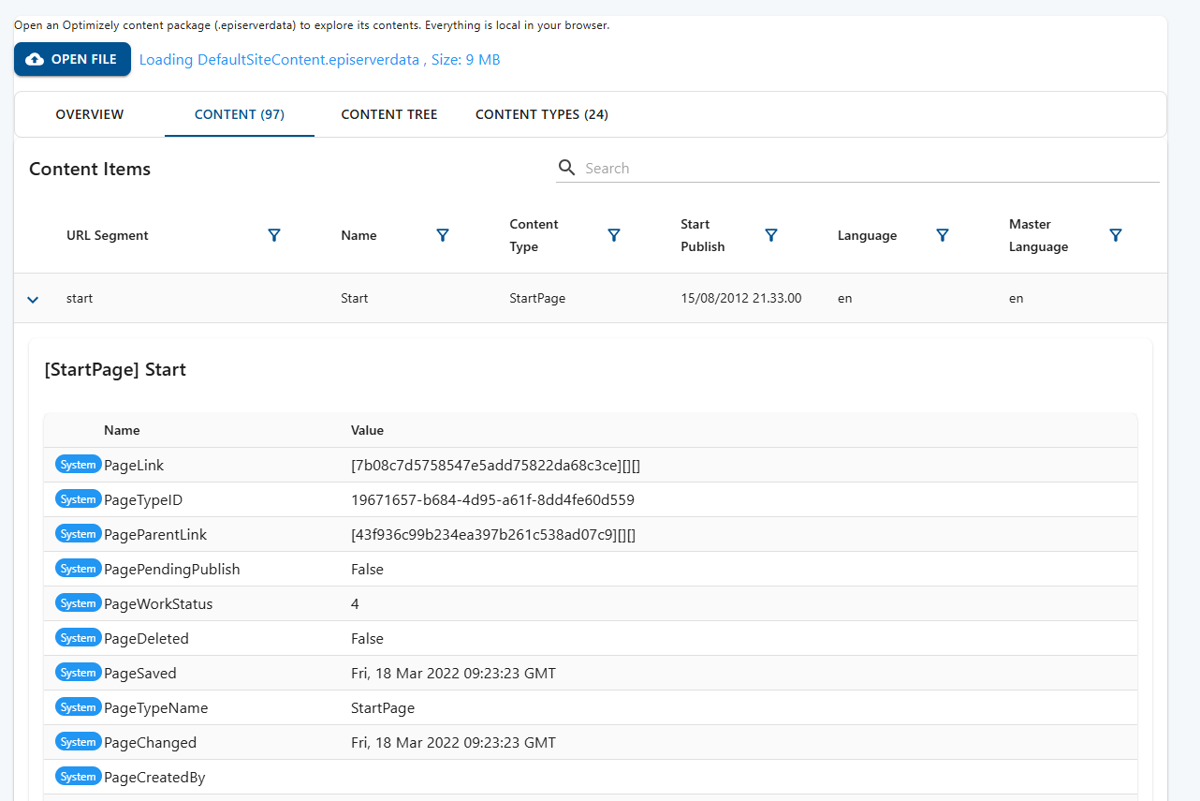Collapse the expanded start row chevron
Image resolution: width=1200 pixels, height=801 pixels.
[33, 299]
